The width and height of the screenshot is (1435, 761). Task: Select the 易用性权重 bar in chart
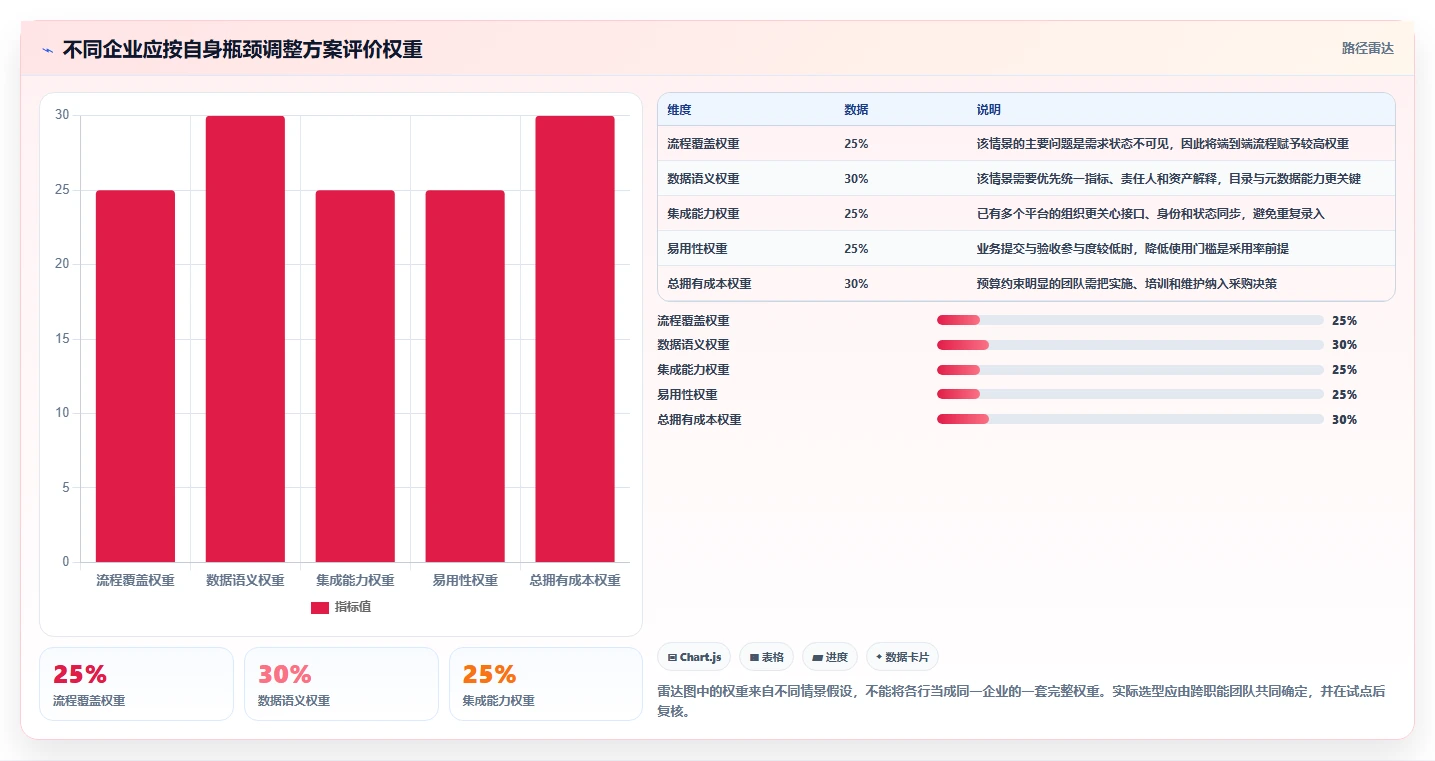click(x=465, y=376)
